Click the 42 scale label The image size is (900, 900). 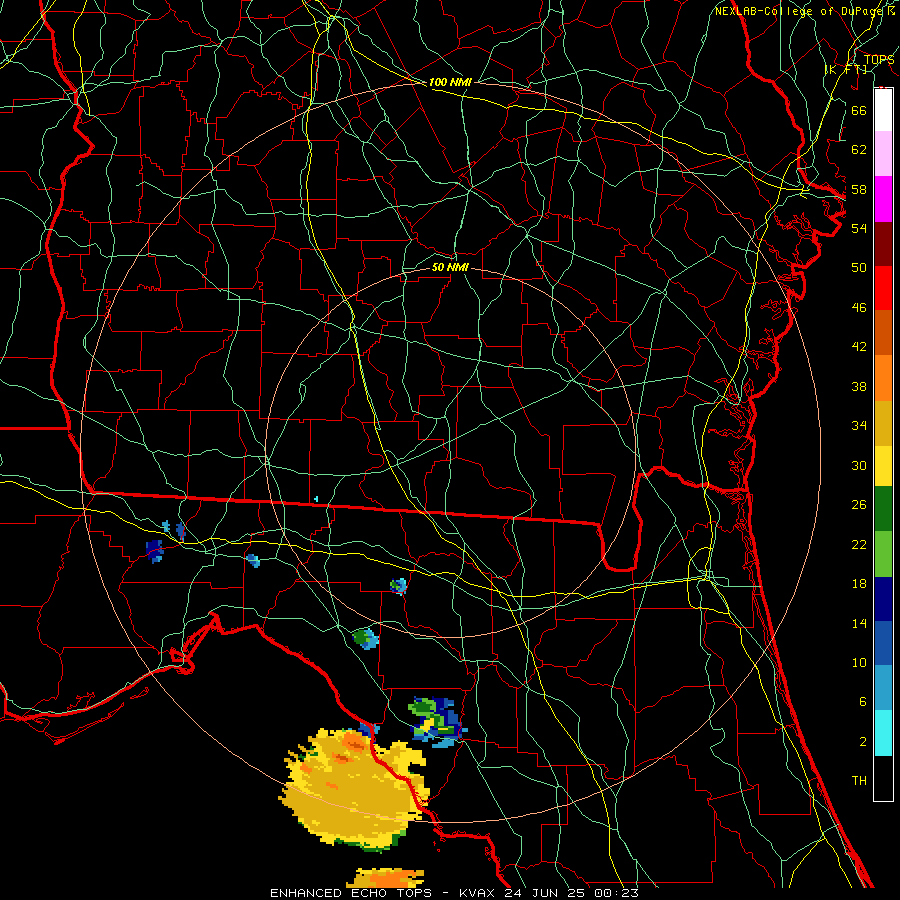859,347
